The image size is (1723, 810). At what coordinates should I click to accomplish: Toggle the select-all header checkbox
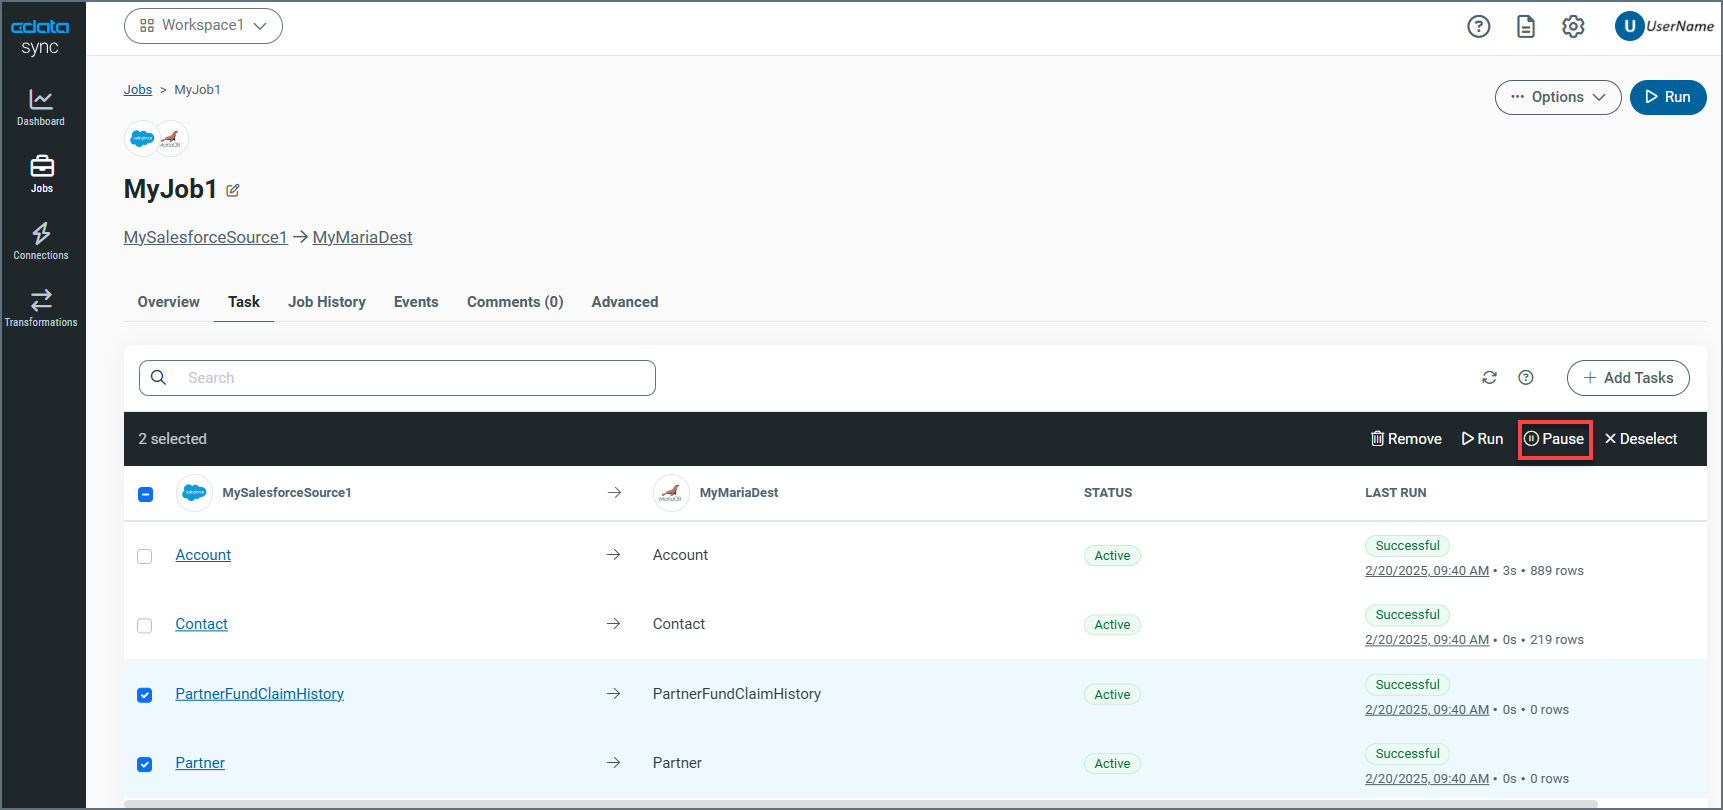coord(146,494)
